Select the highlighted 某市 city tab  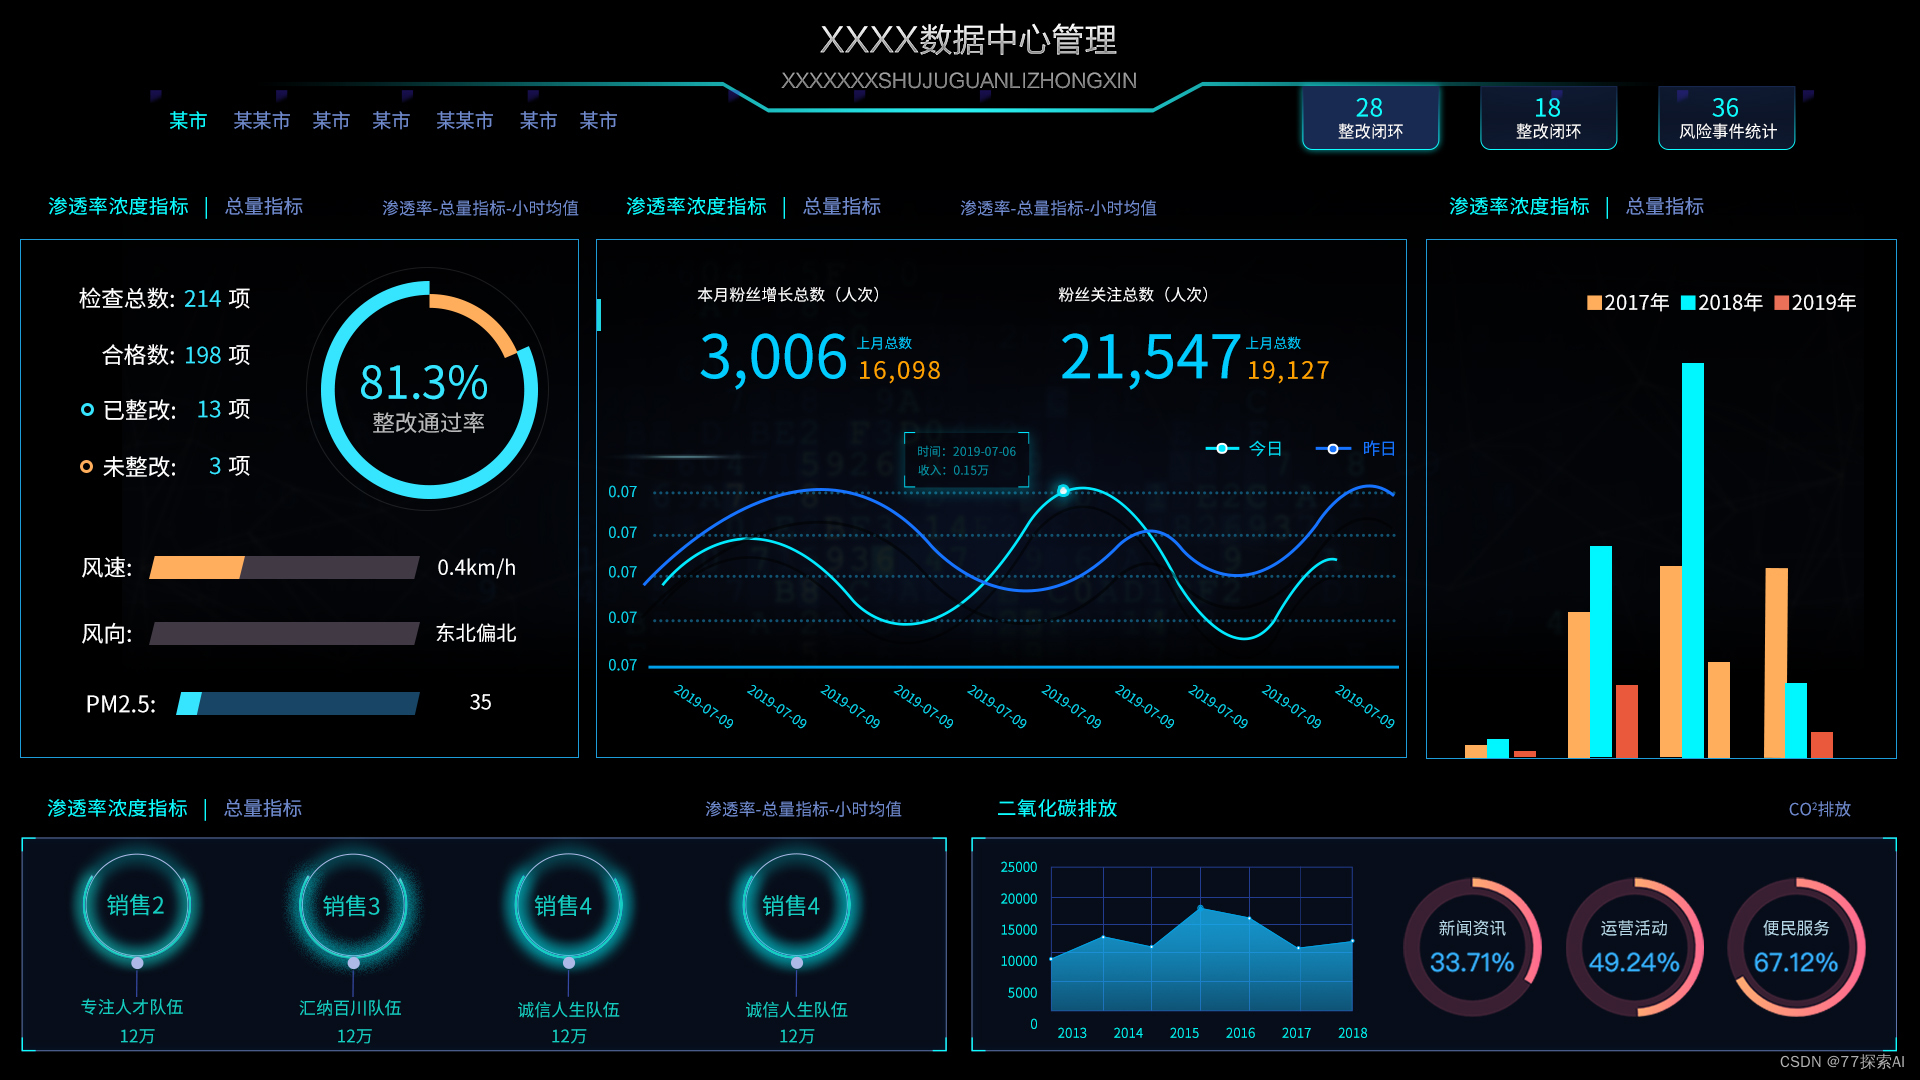point(188,121)
